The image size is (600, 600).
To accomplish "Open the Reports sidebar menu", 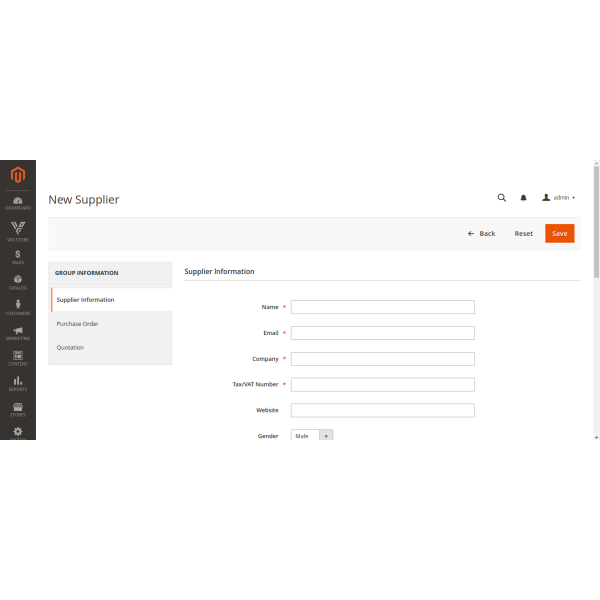I will (17, 383).
